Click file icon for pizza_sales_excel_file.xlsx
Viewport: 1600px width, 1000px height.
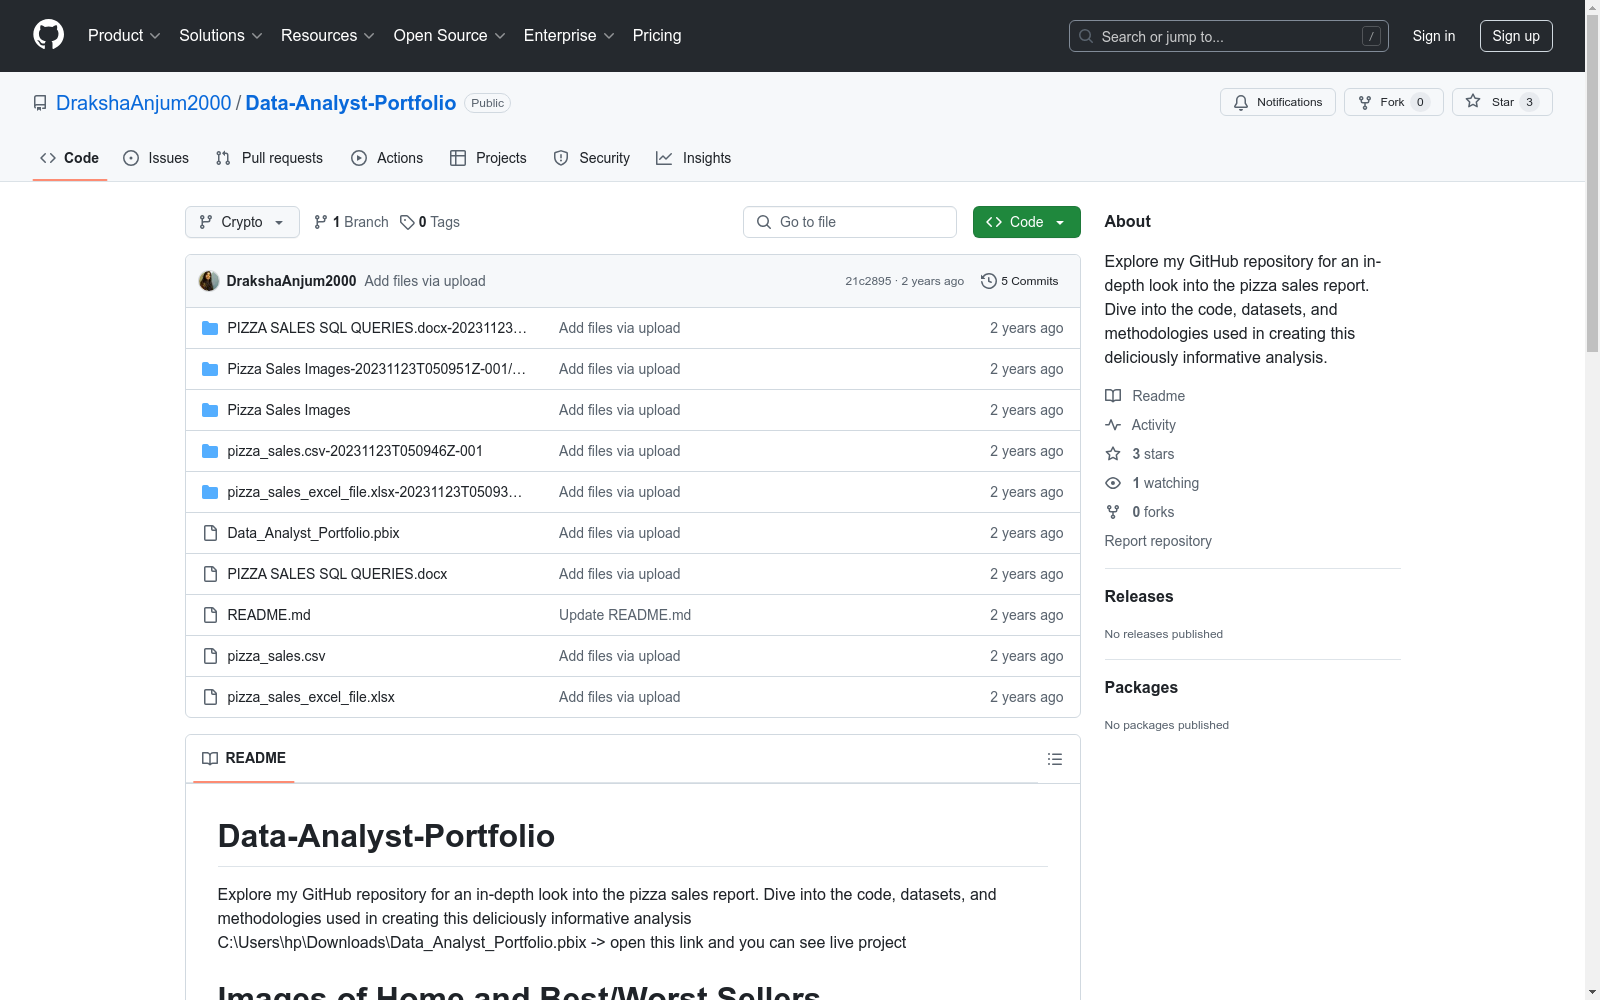(210, 697)
